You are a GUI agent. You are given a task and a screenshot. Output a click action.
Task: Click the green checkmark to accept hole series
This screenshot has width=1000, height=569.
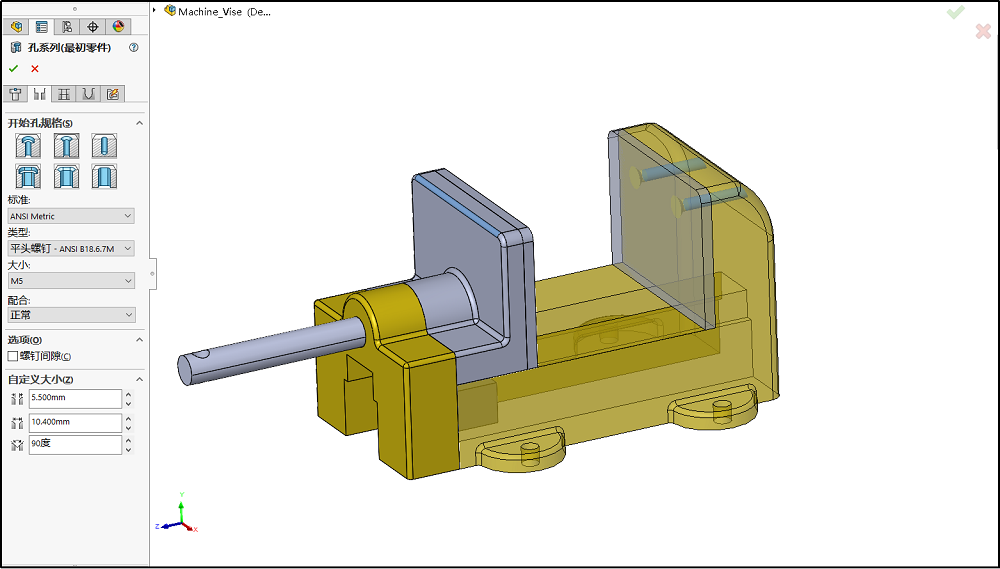14,69
